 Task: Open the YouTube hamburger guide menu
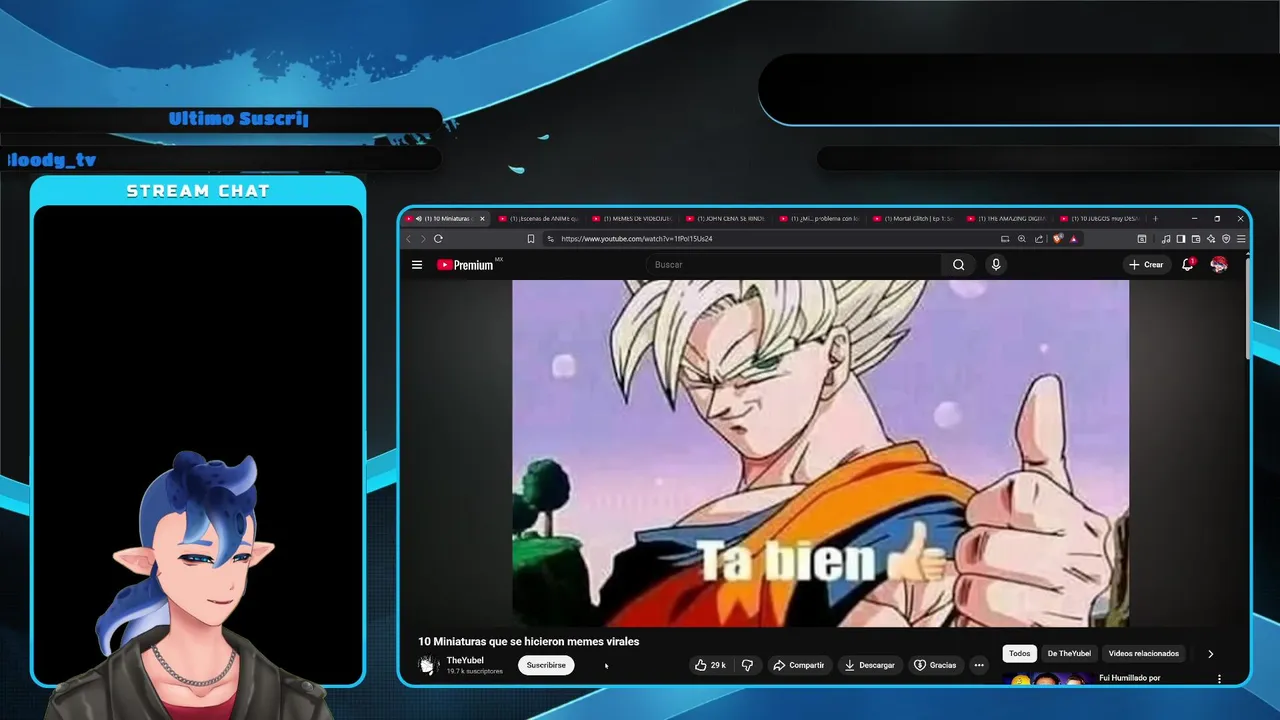(x=417, y=265)
